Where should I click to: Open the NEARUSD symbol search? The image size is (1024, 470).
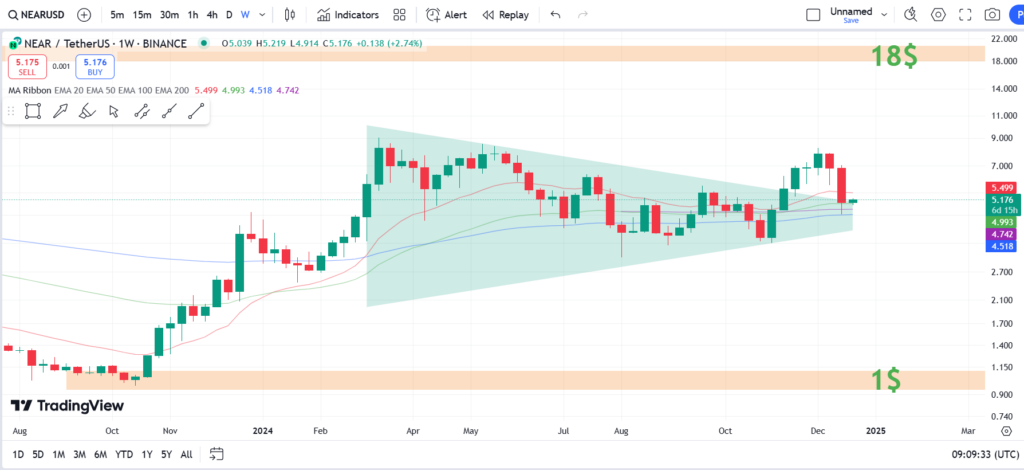[x=40, y=15]
